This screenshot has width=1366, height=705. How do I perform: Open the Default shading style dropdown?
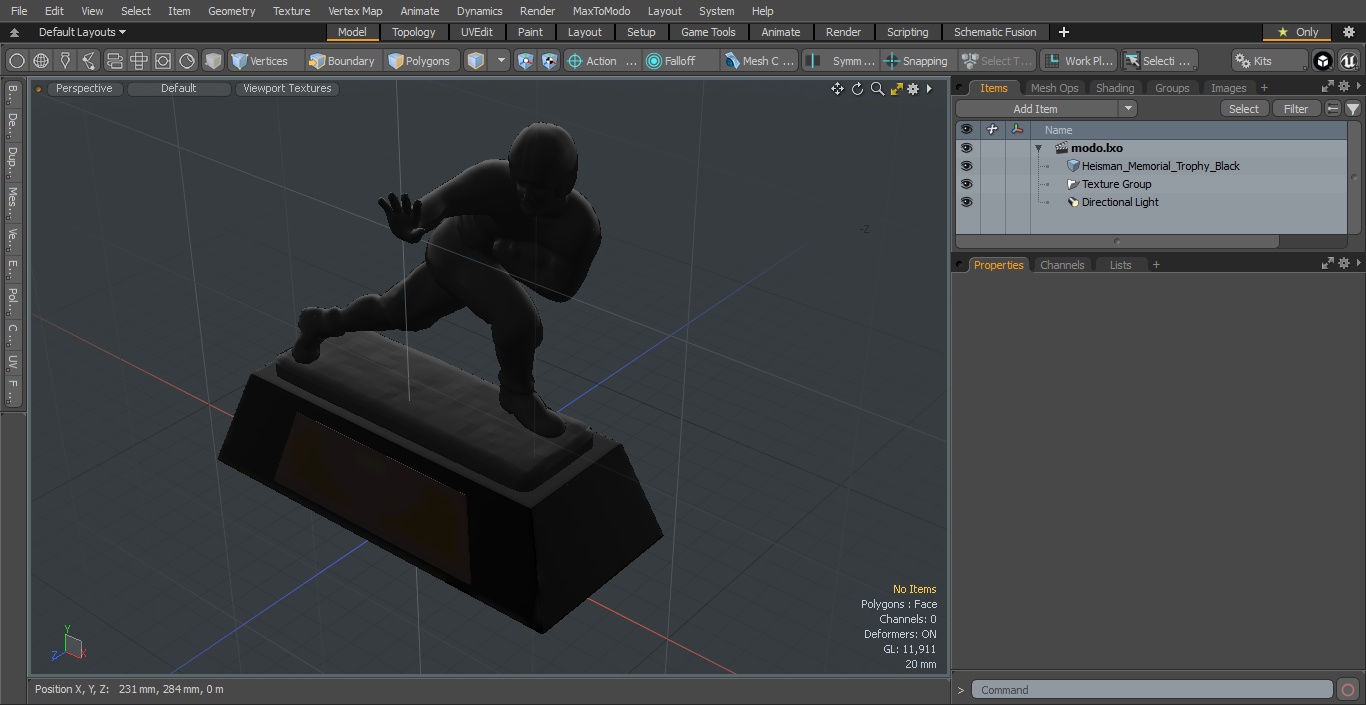point(179,88)
